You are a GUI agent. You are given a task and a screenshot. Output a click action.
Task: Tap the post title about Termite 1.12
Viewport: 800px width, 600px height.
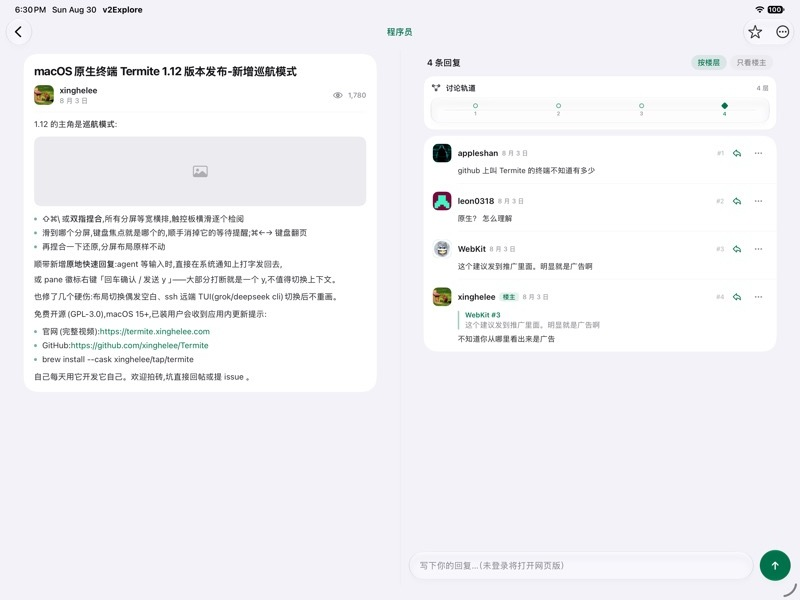[x=165, y=71]
